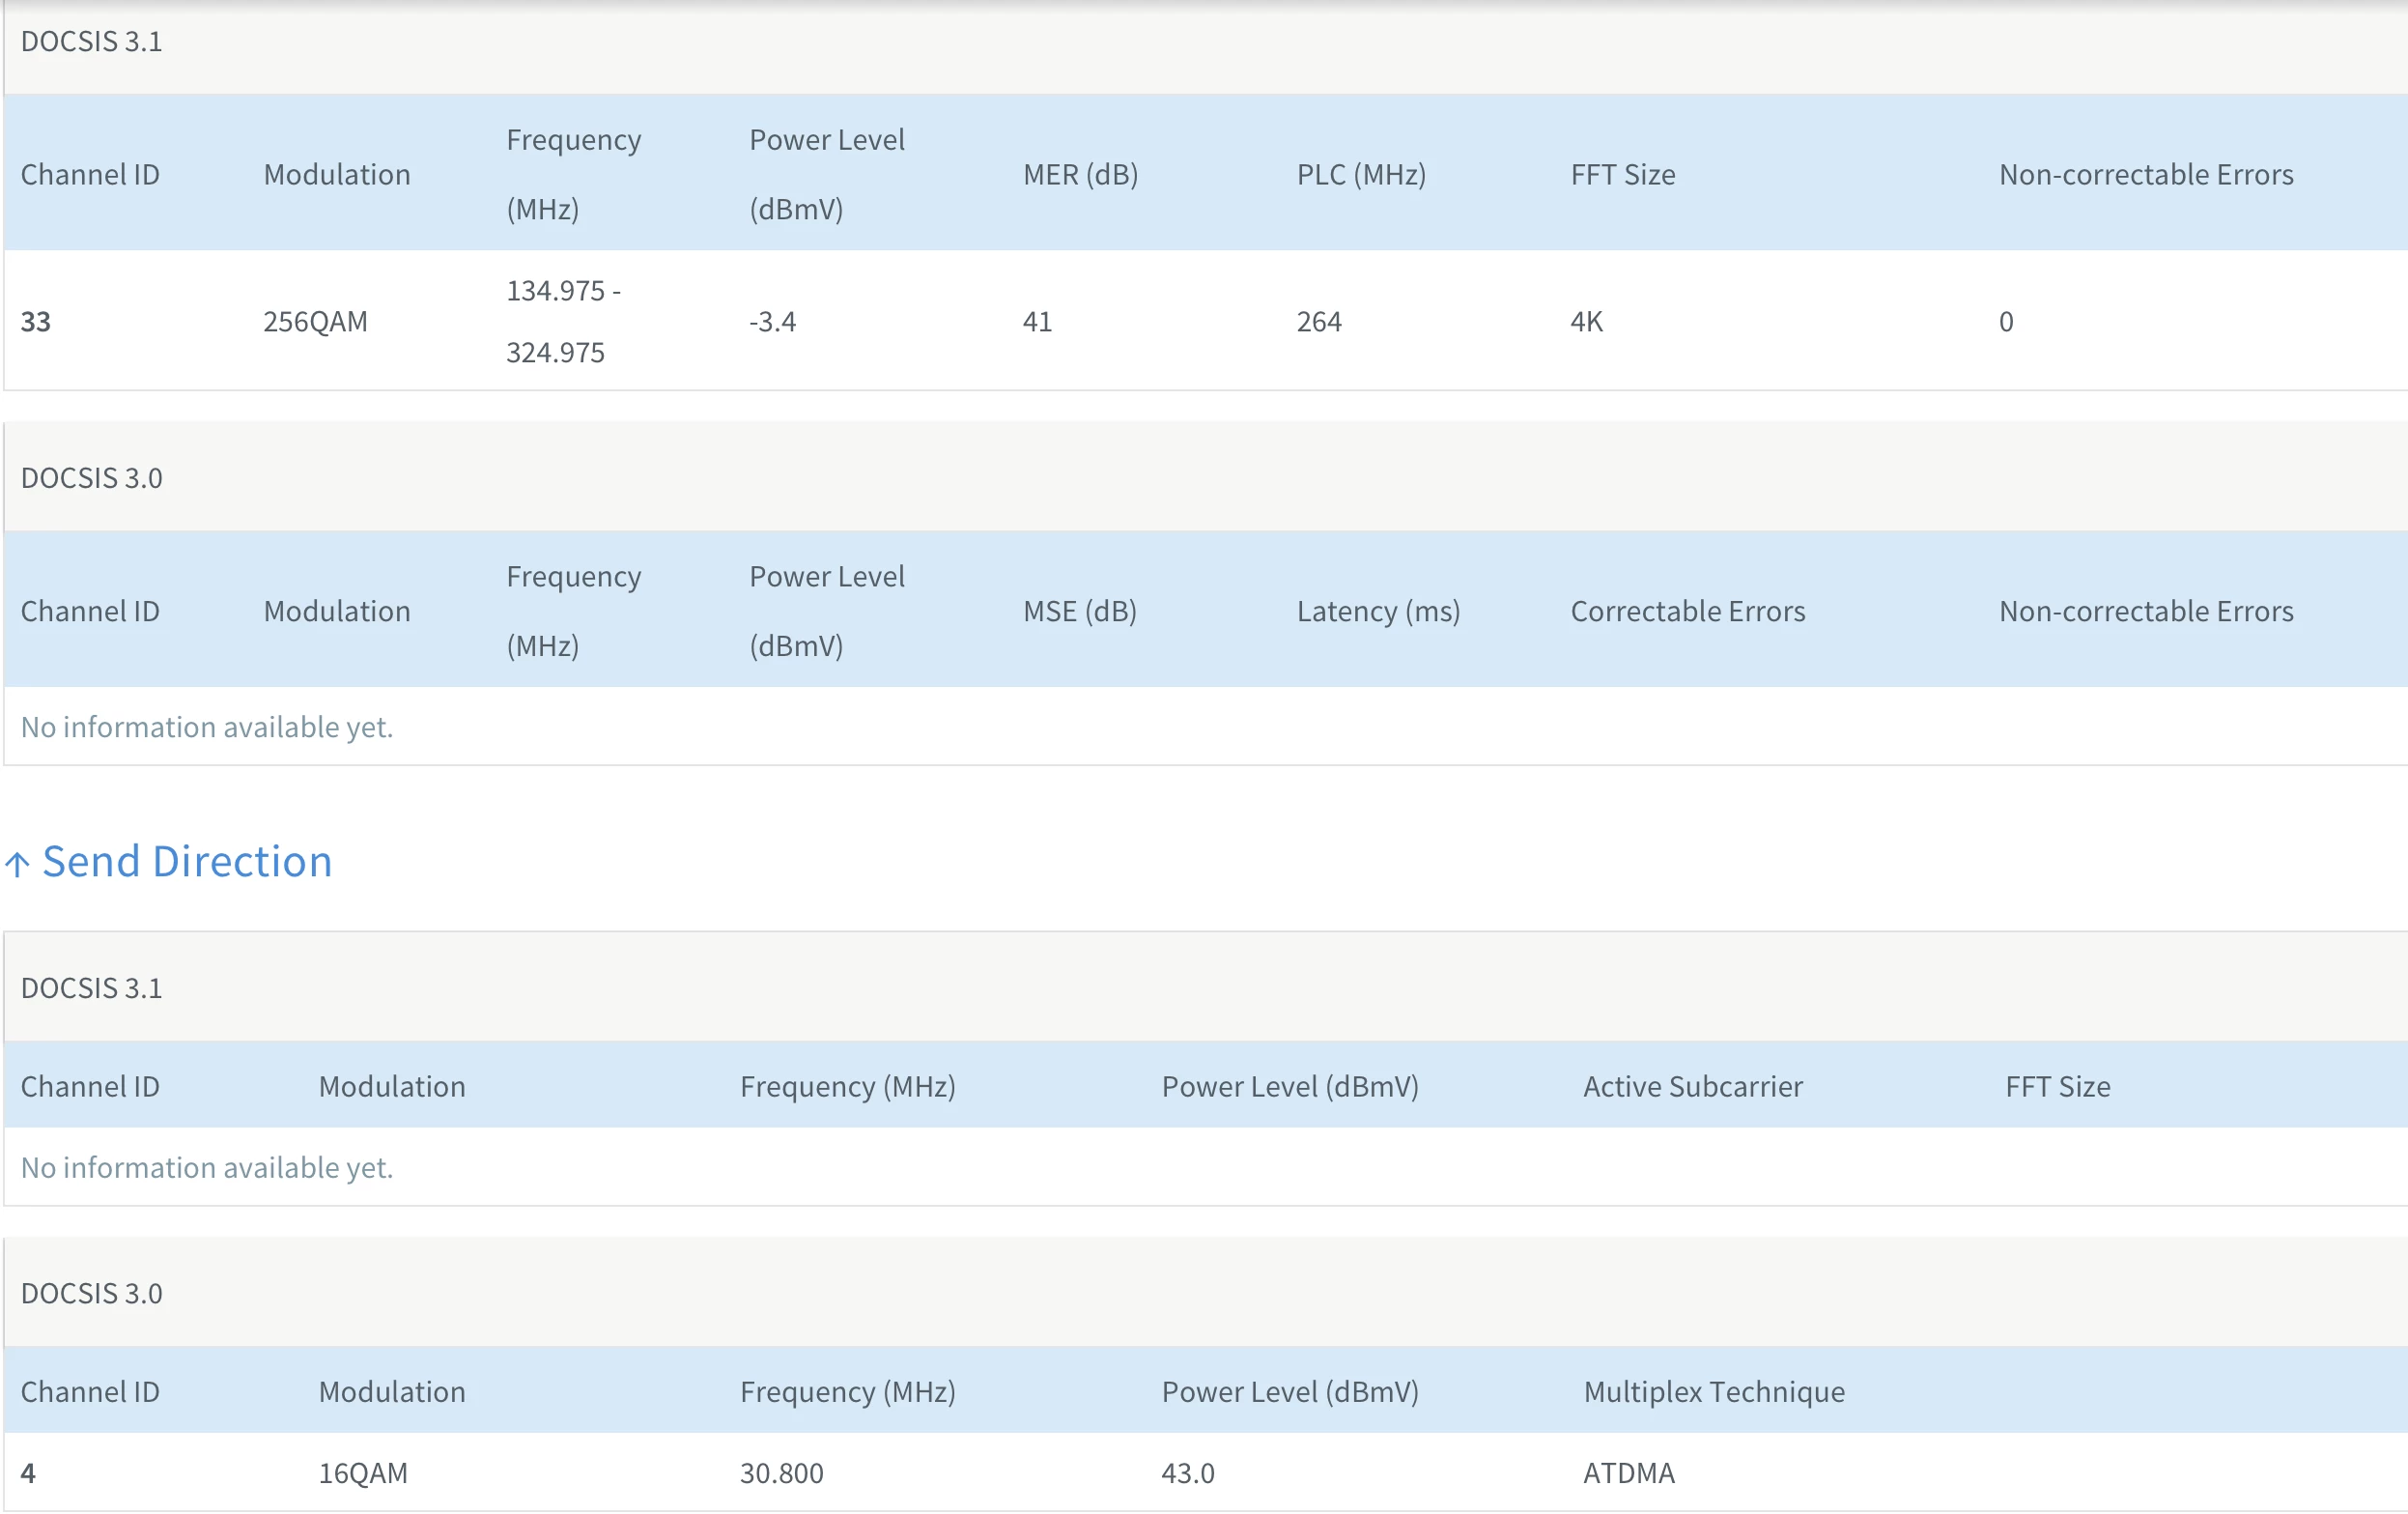The height and width of the screenshot is (1514, 2408).
Task: Click the Send Direction up arrow icon
Action: (x=17, y=863)
